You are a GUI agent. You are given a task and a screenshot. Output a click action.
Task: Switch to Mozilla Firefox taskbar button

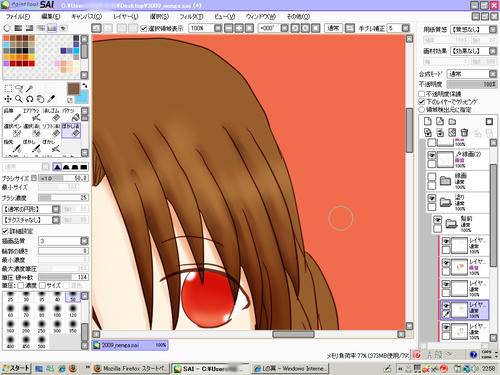tap(131, 368)
